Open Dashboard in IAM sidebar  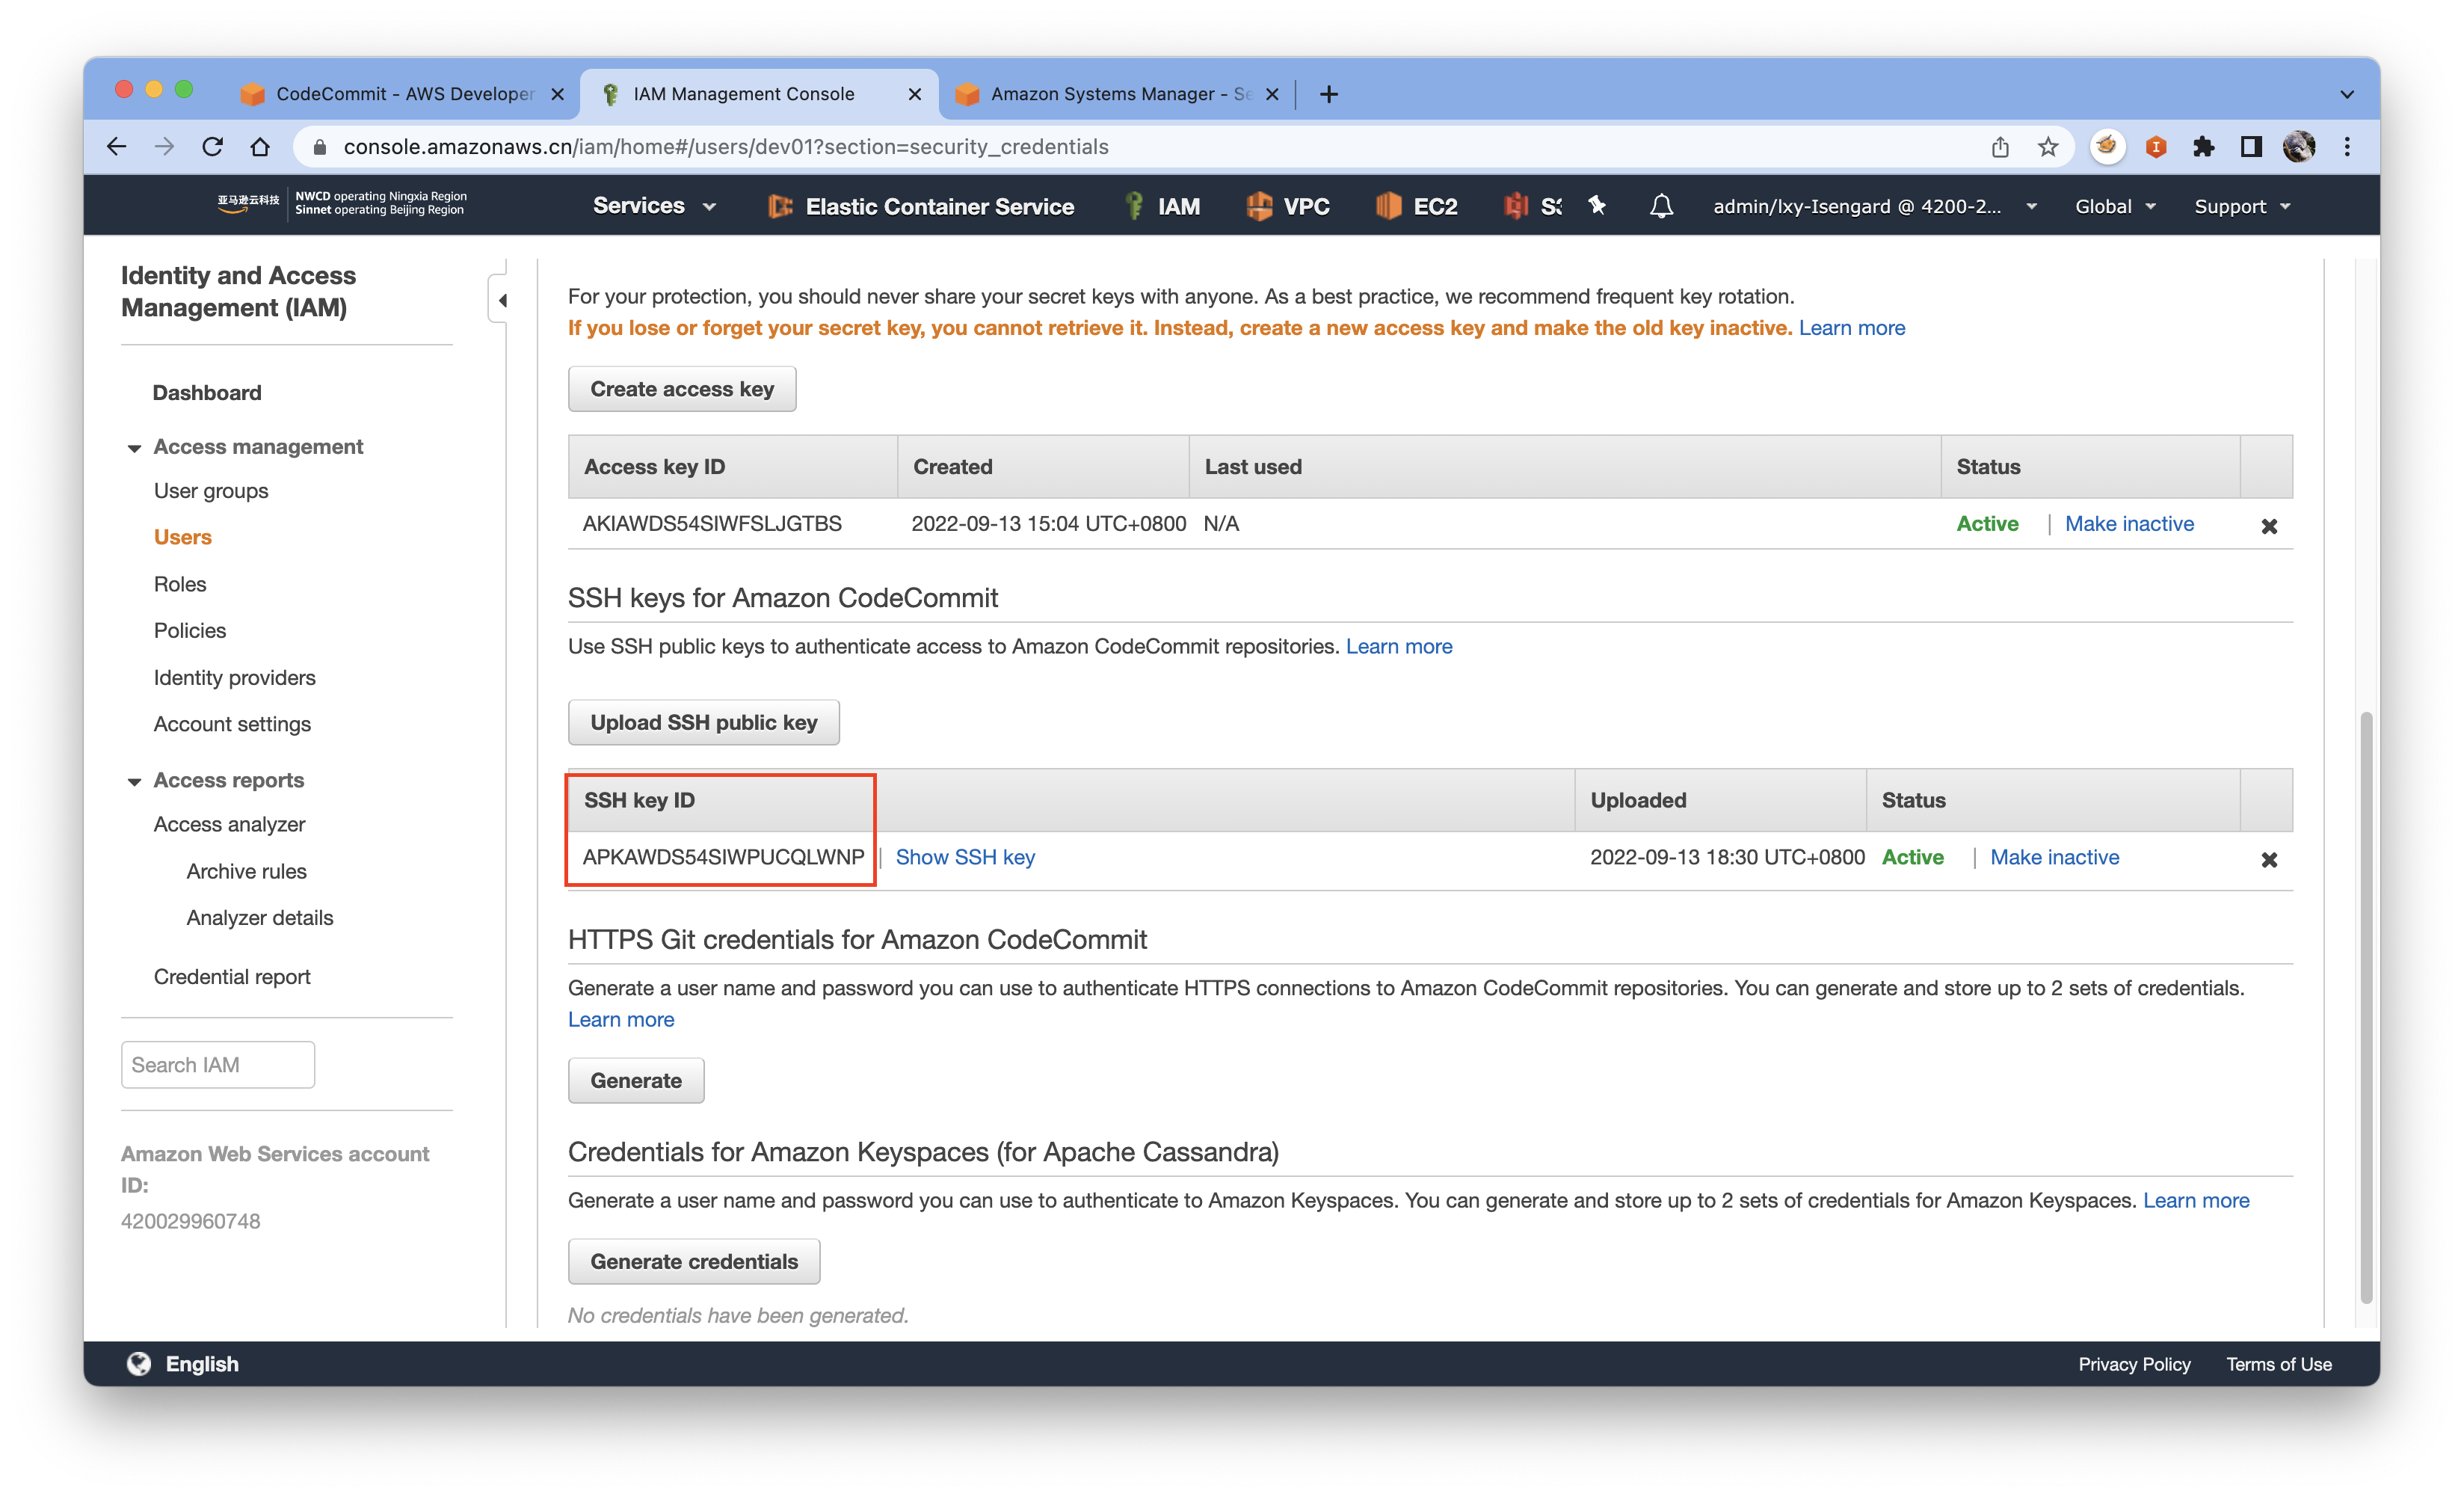point(207,393)
